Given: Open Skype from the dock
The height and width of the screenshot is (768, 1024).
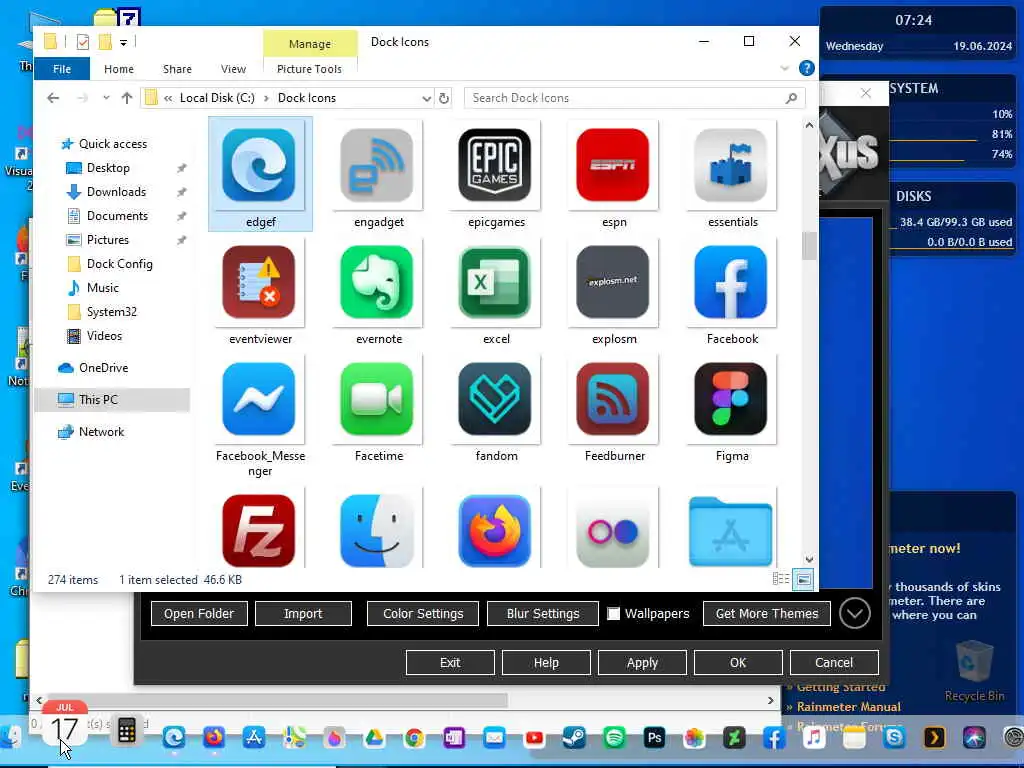Looking at the screenshot, I should pyautogui.click(x=894, y=737).
